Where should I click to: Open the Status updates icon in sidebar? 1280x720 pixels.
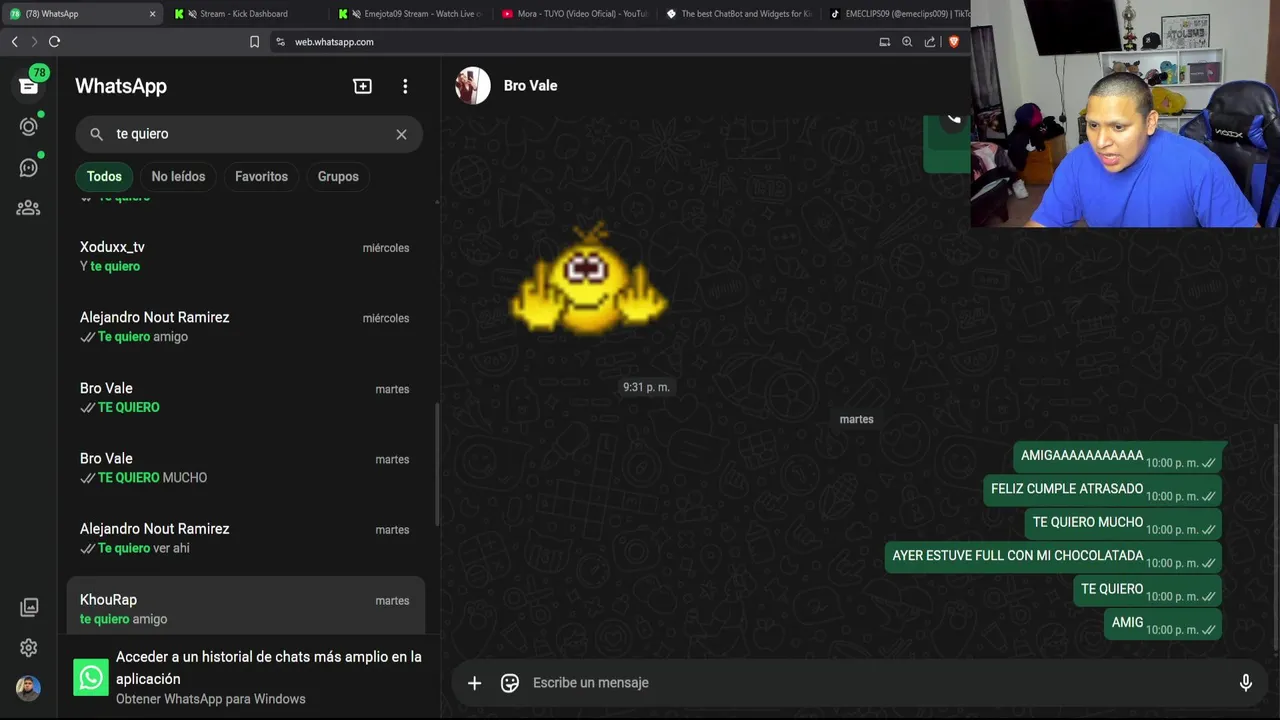point(28,126)
